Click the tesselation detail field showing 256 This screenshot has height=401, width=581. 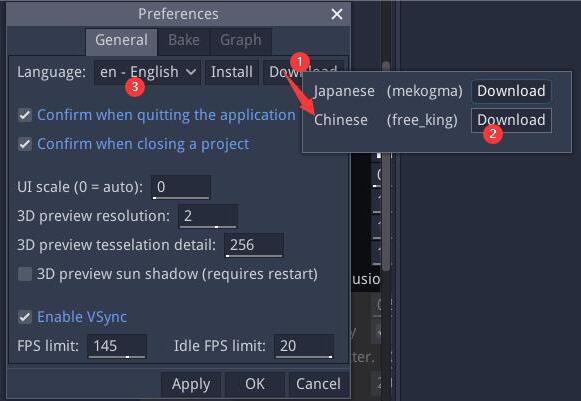(x=254, y=245)
